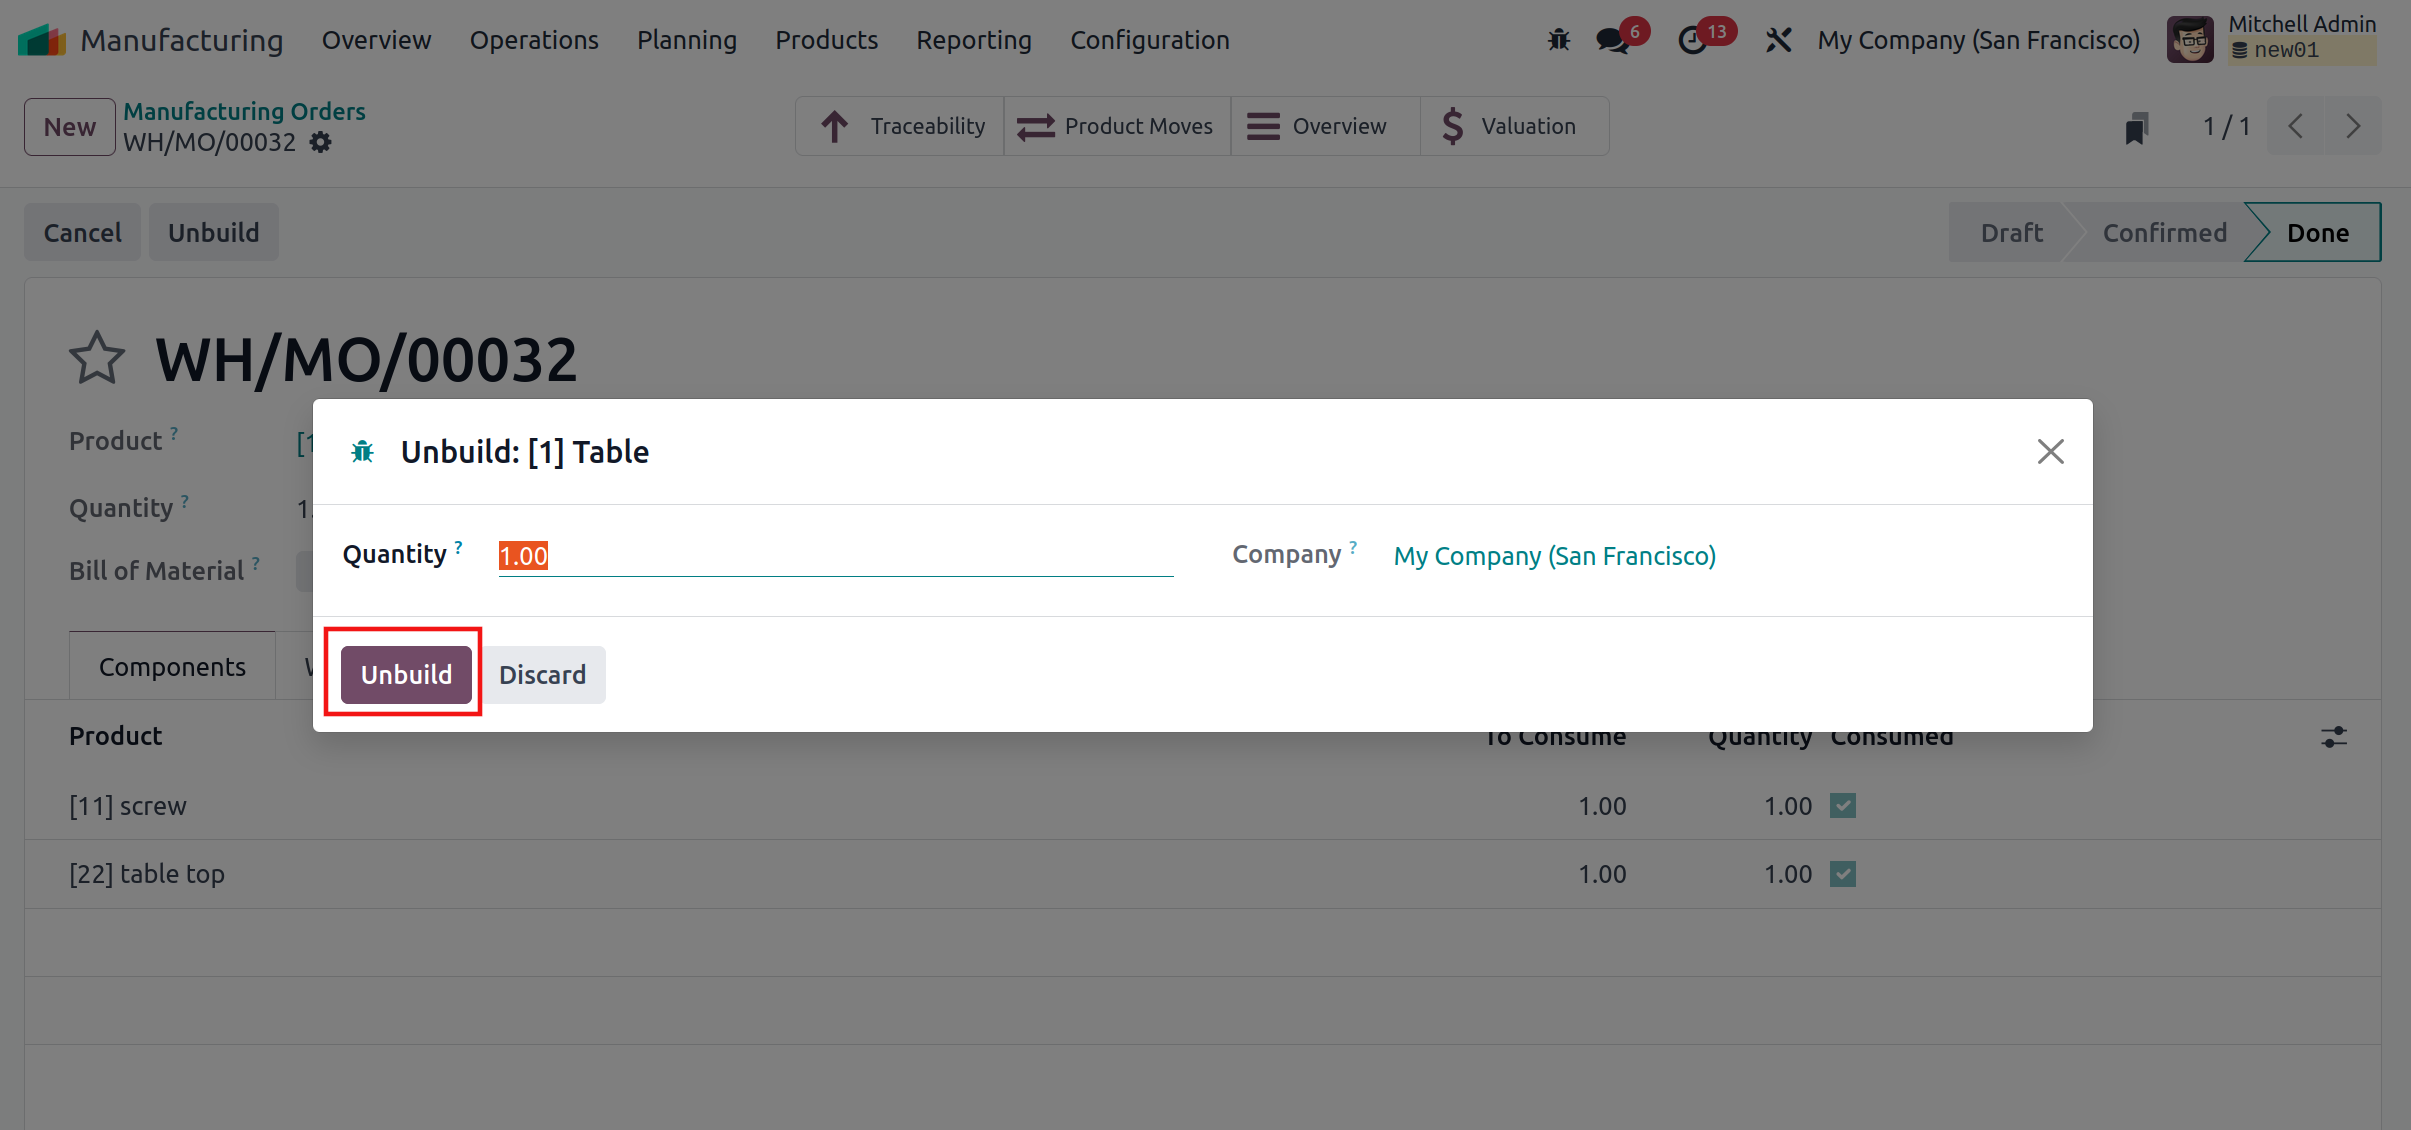Click the Quantity input field
This screenshot has width=2411, height=1130.
pyautogui.click(x=835, y=556)
